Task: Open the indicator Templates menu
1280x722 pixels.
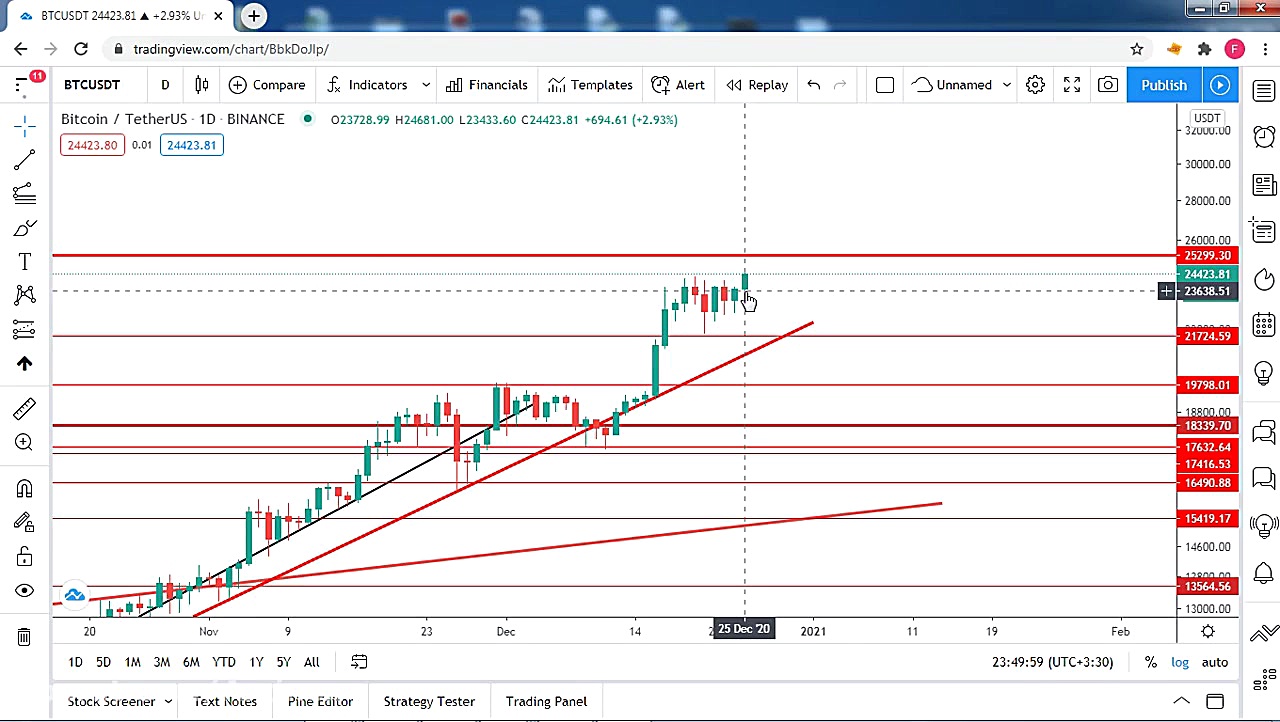Action: (590, 85)
